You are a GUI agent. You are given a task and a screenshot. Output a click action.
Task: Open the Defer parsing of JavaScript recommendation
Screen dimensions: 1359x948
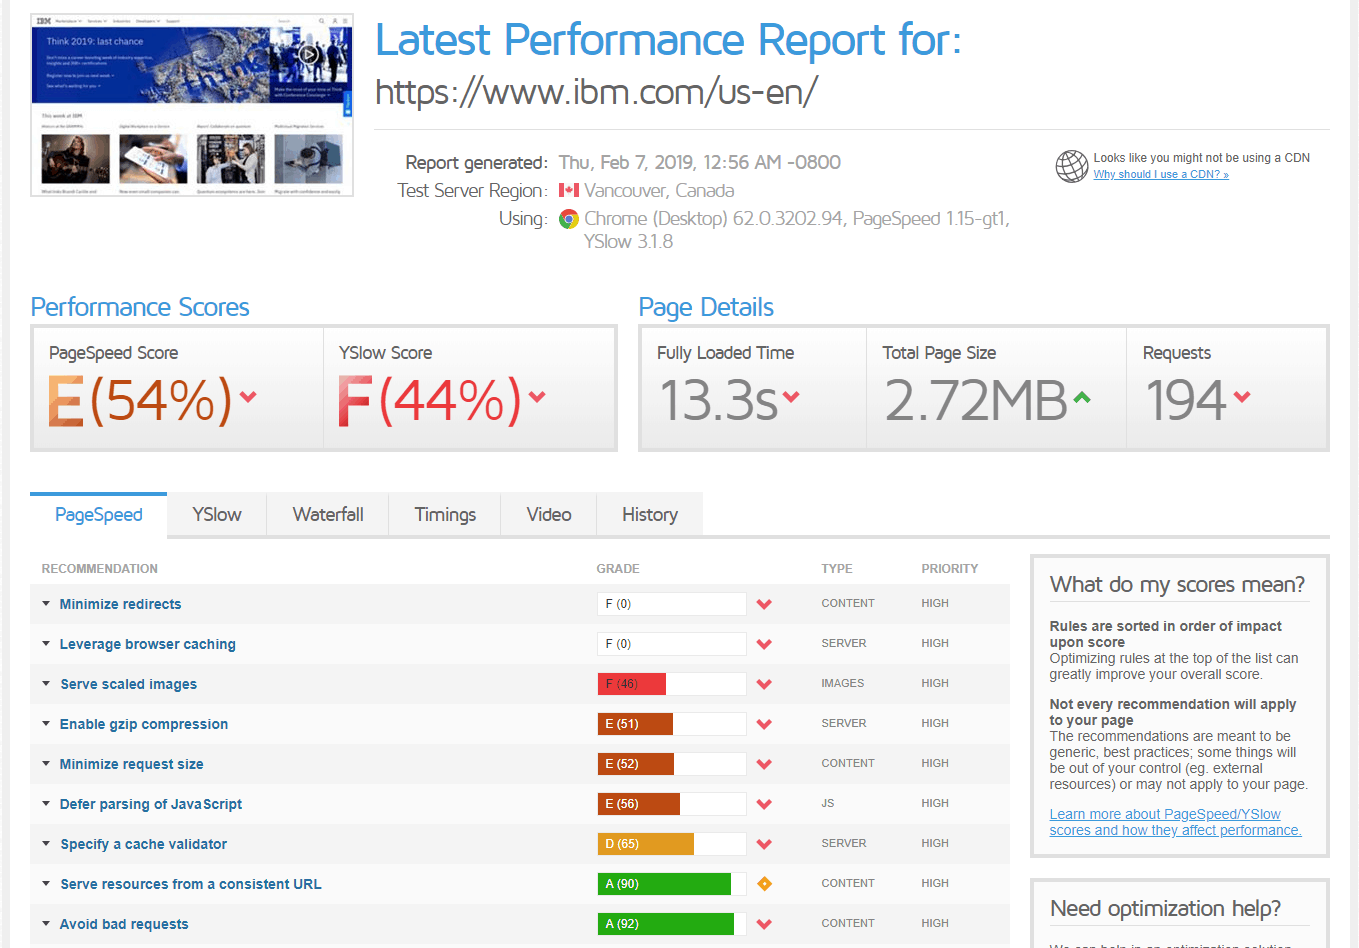click(x=150, y=804)
